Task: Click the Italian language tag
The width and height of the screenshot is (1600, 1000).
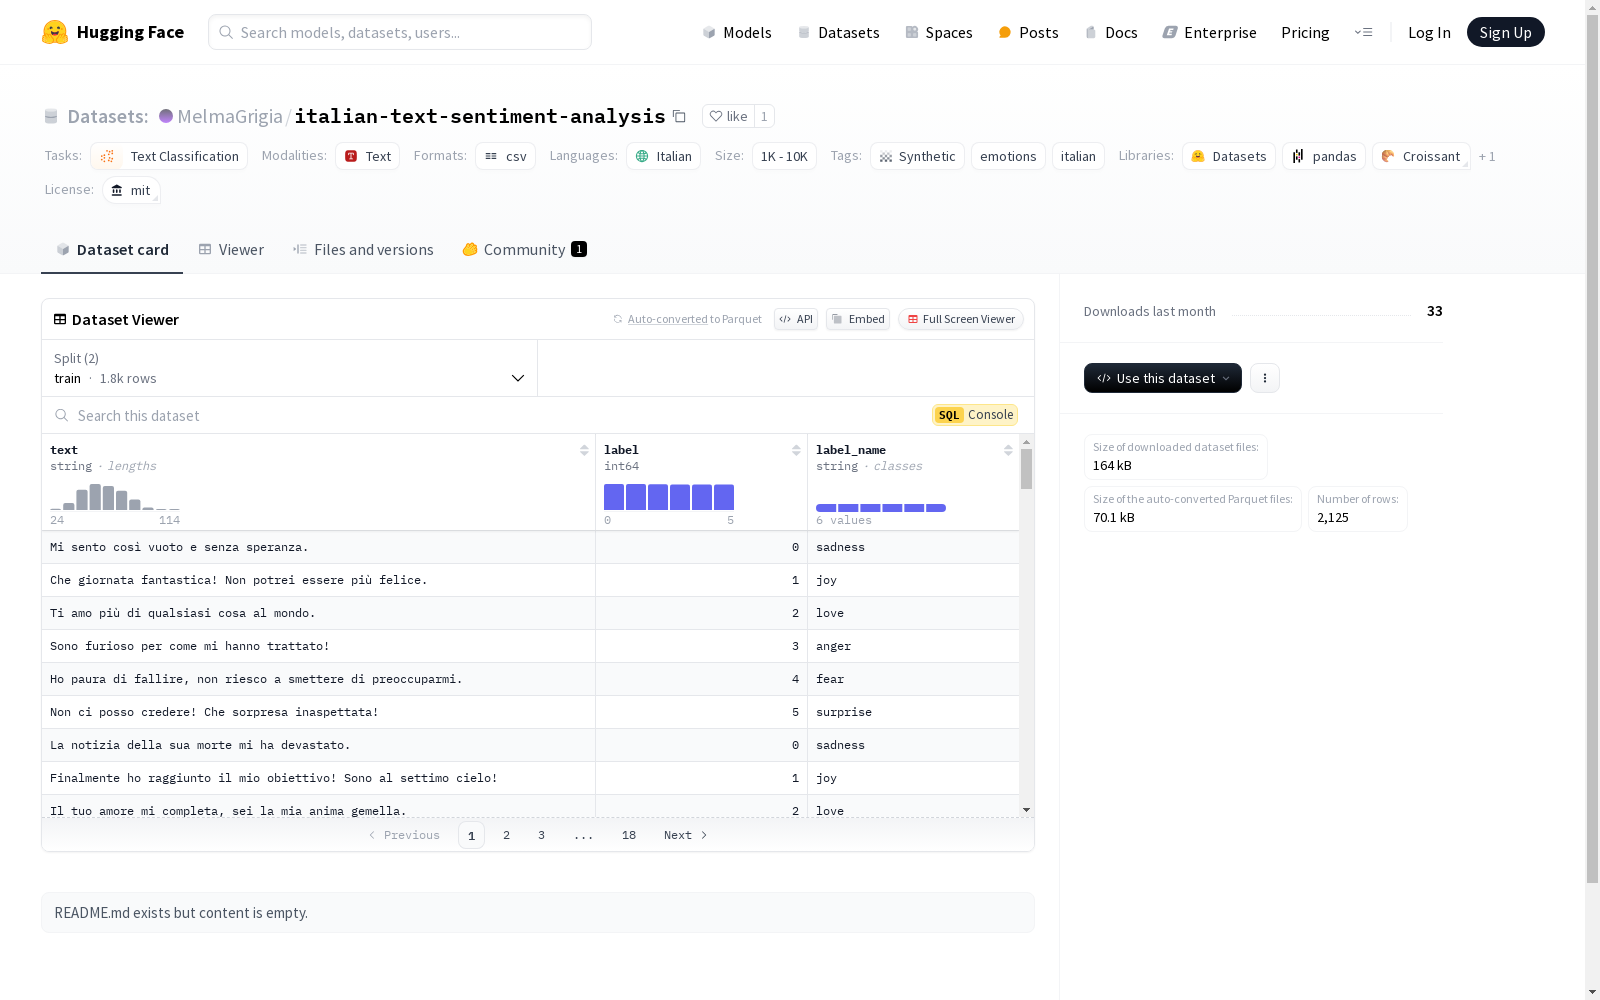Action: point(663,156)
